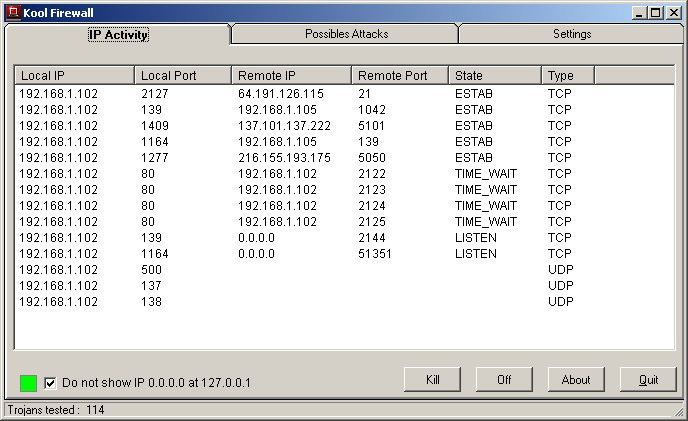The width and height of the screenshot is (688, 421).
Task: Click the Remote IP column header
Action: click(291, 76)
